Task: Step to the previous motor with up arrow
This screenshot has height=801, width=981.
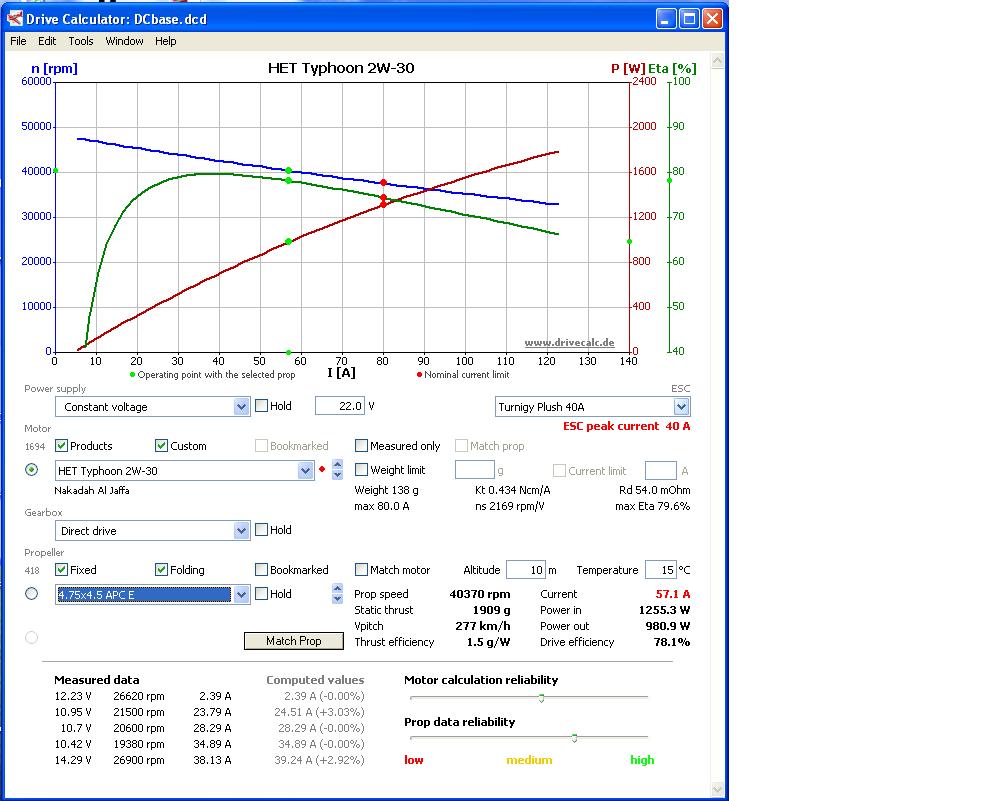Action: coord(337,465)
